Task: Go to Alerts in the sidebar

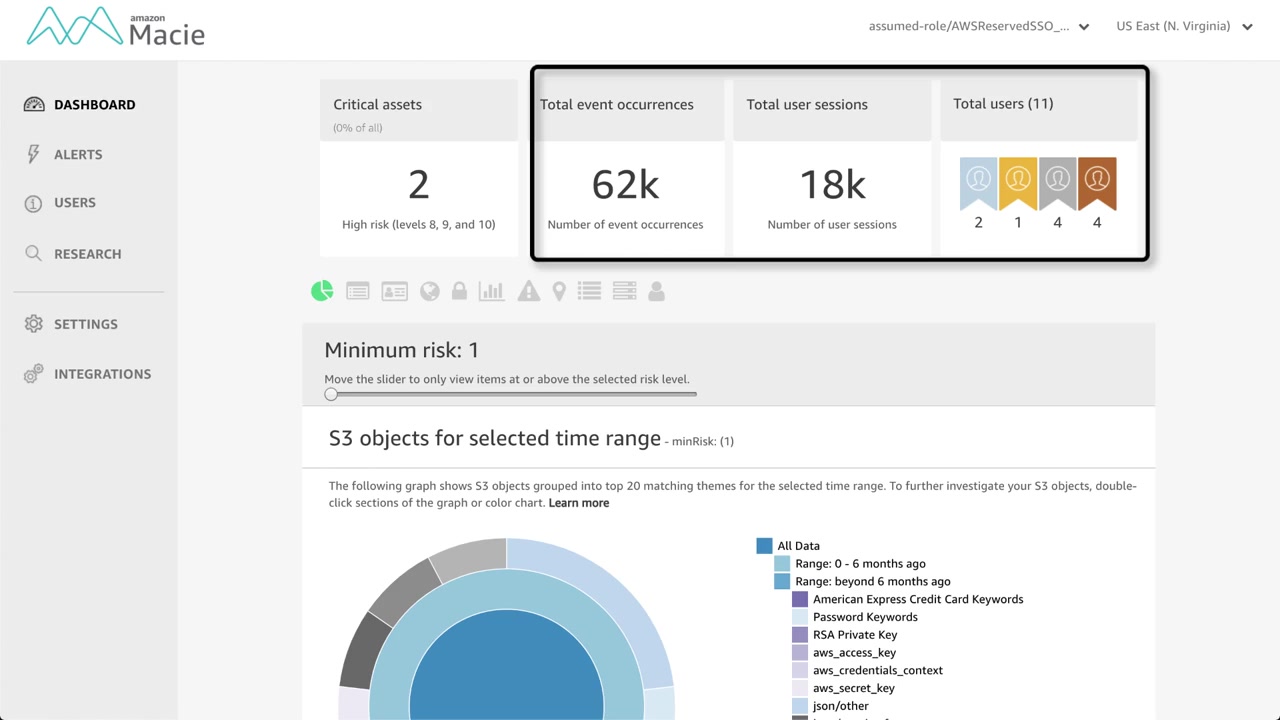Action: point(78,154)
